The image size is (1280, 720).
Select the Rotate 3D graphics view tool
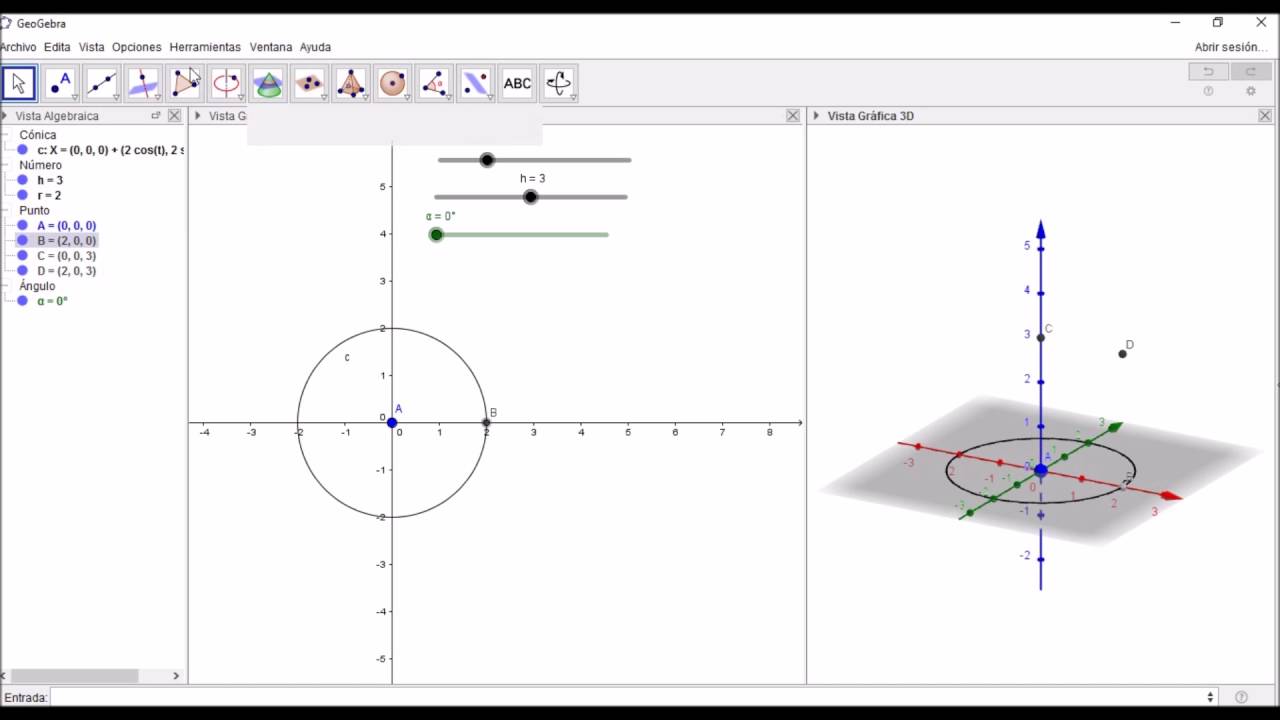(x=558, y=84)
